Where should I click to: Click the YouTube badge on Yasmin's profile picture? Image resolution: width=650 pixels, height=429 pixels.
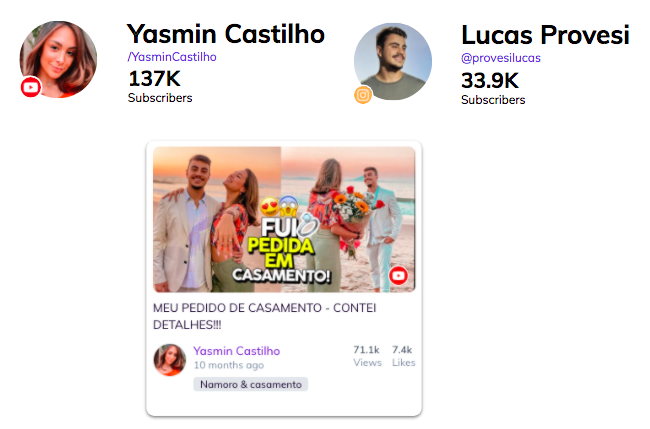click(x=31, y=87)
